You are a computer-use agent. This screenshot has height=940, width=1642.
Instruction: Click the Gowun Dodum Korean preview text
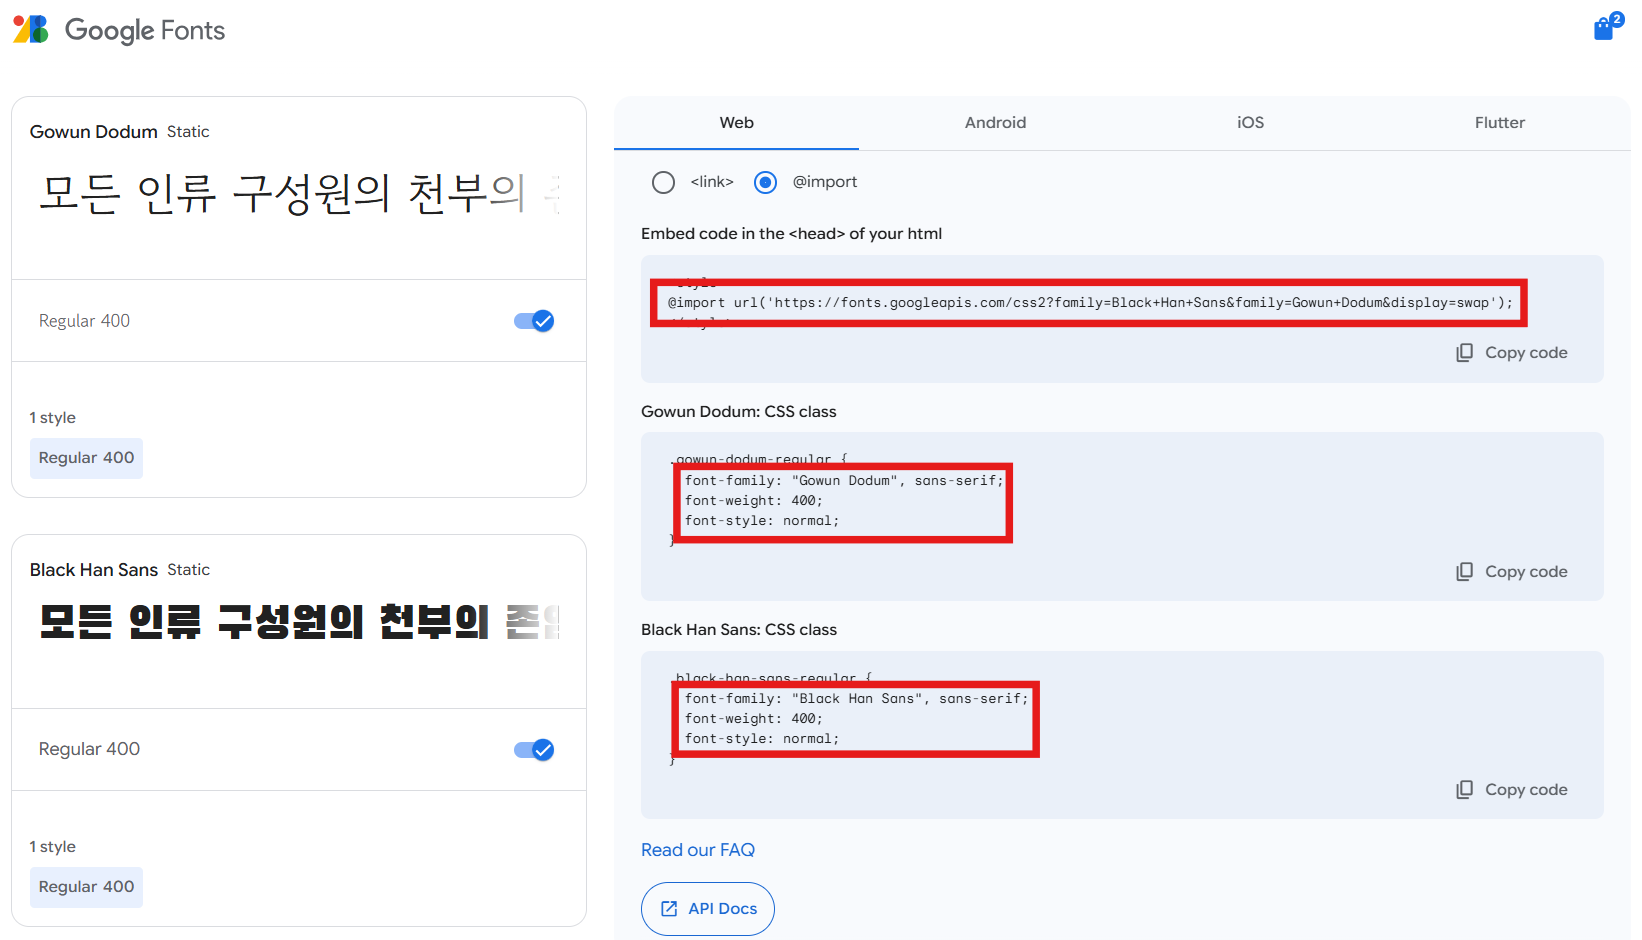coord(299,193)
